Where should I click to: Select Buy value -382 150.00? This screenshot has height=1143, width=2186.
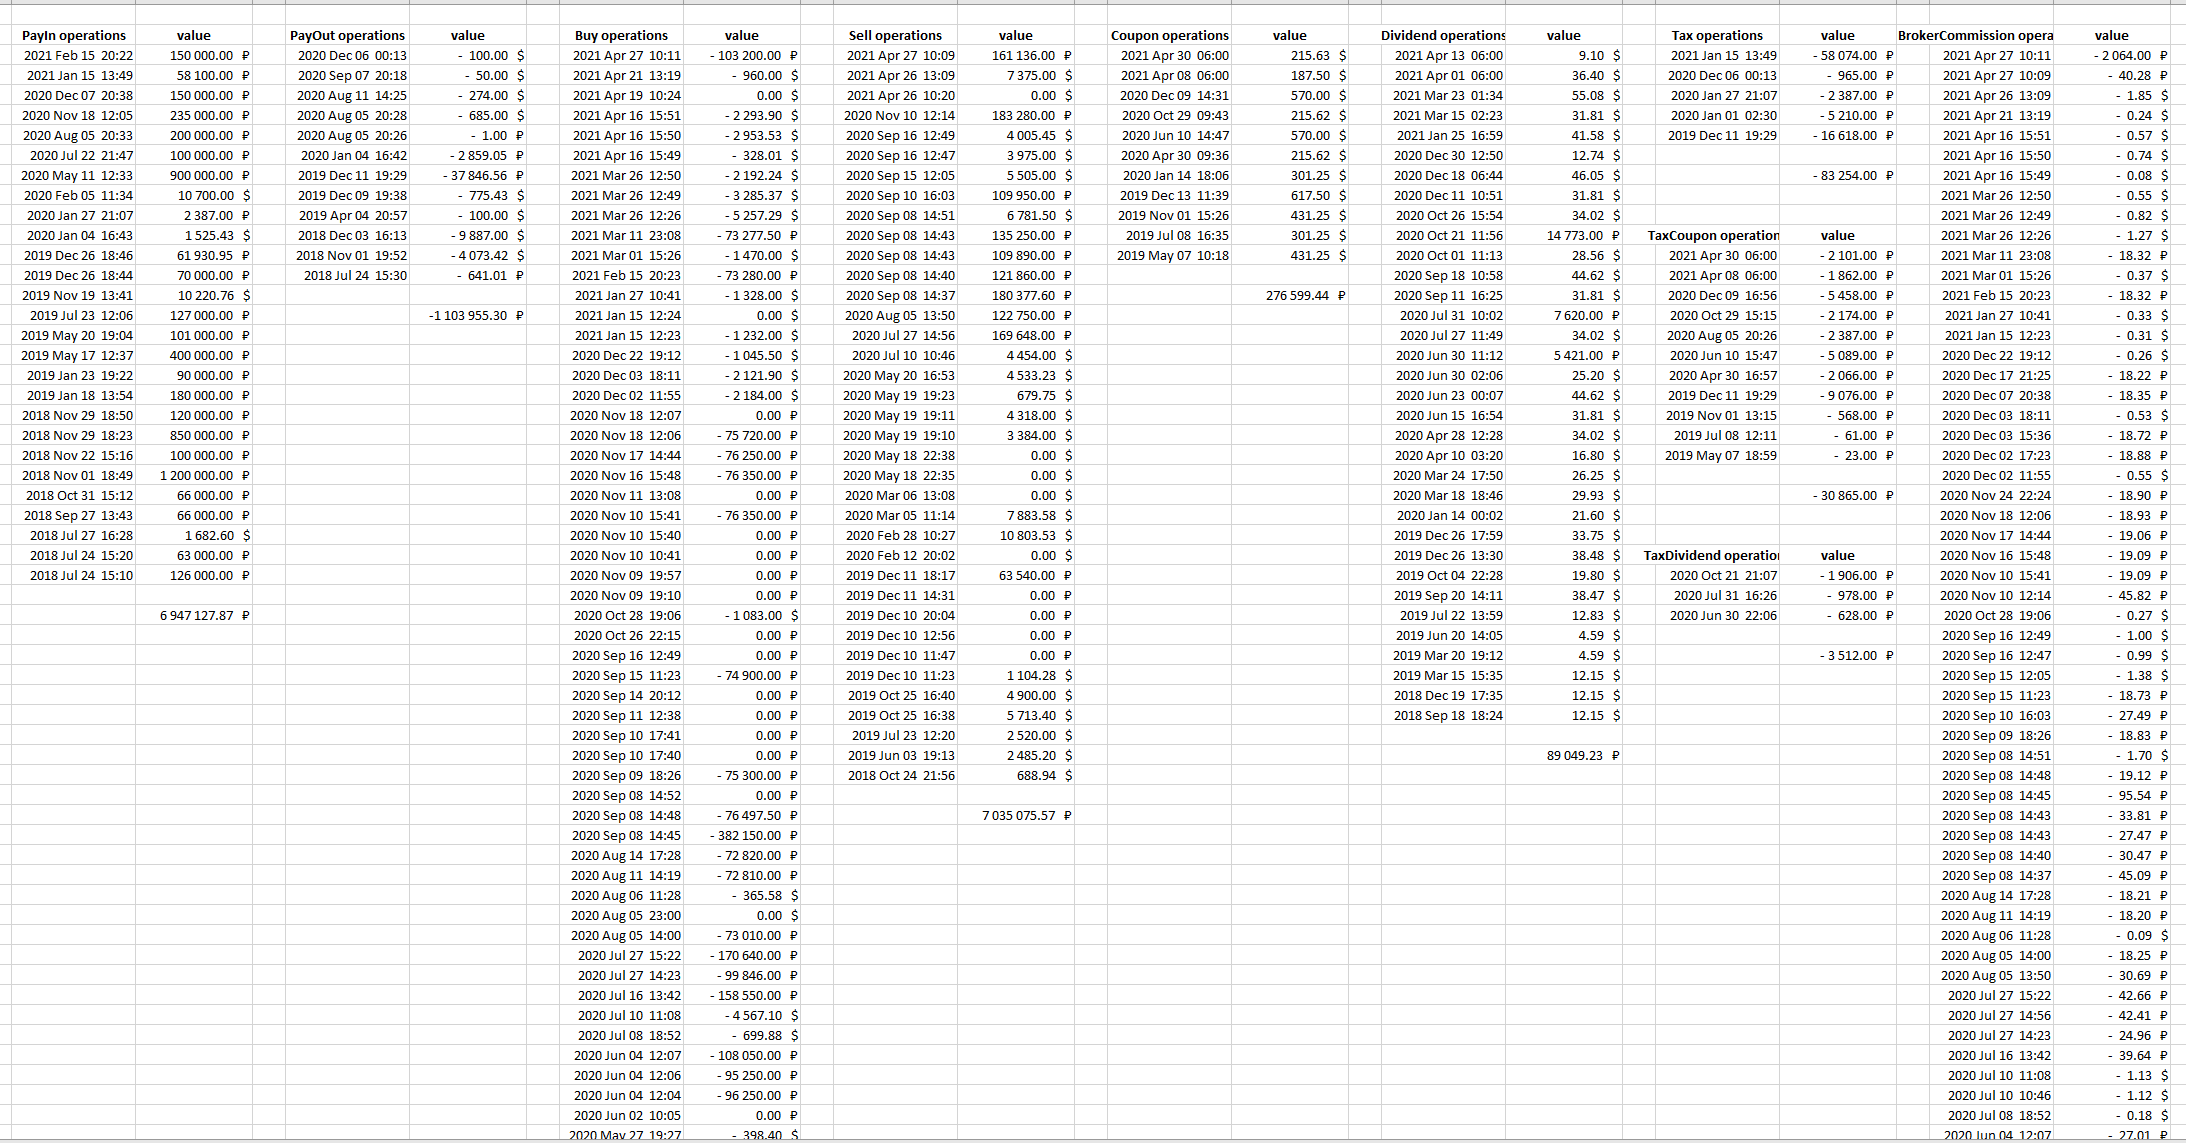[742, 835]
